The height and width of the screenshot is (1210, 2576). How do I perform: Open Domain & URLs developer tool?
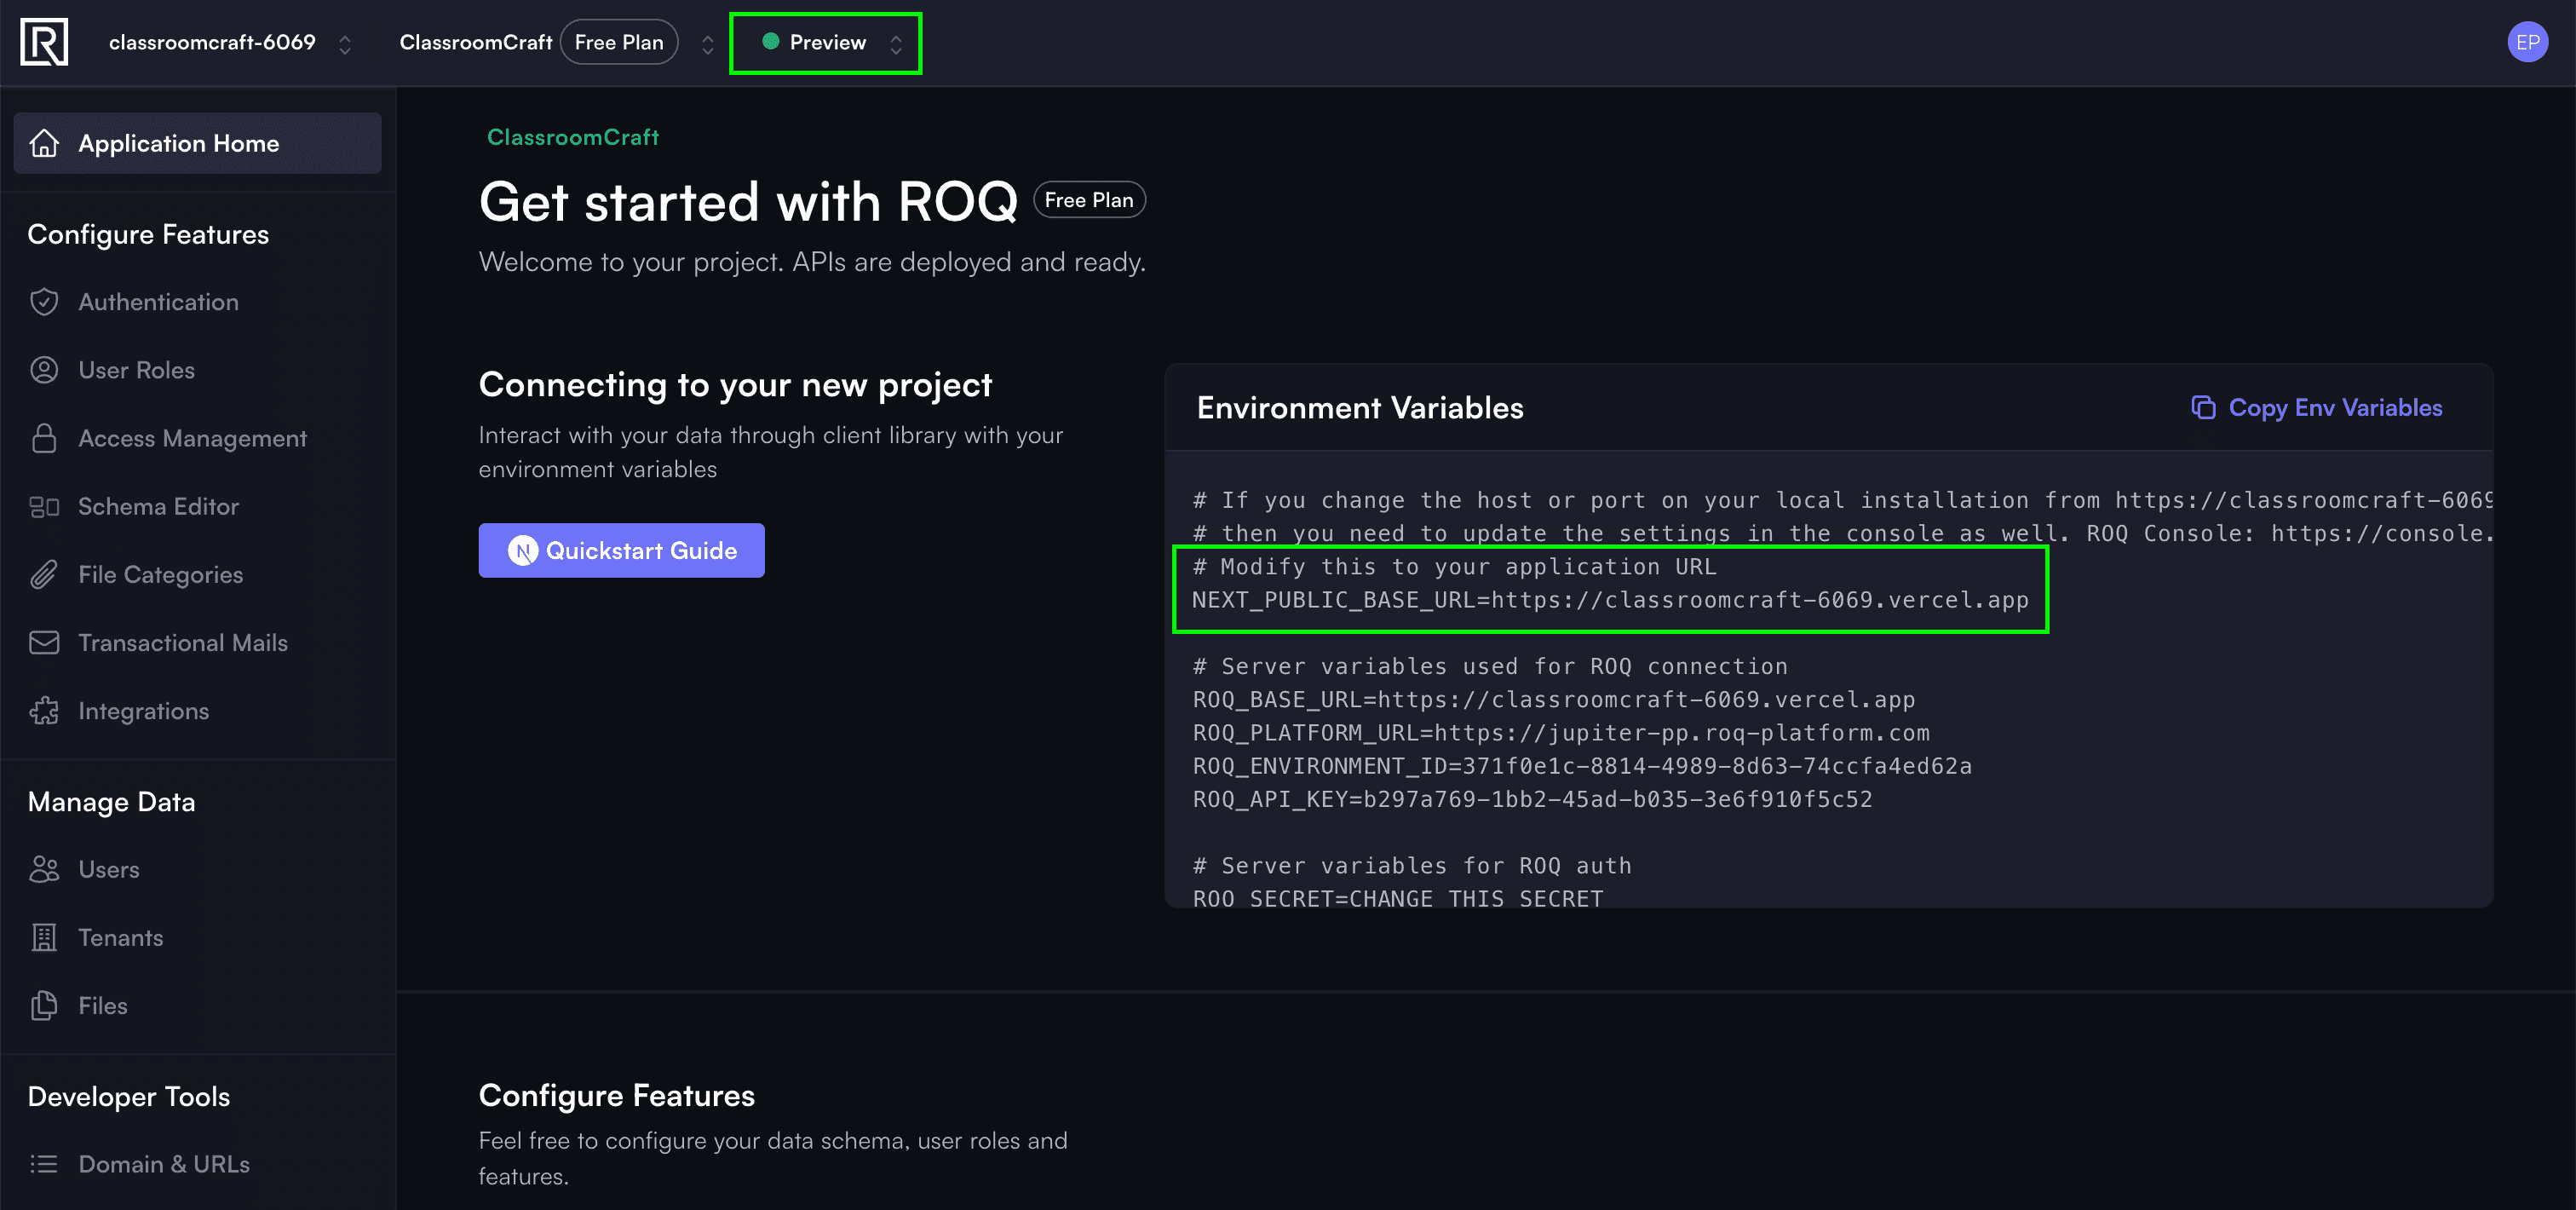pyautogui.click(x=198, y=1164)
